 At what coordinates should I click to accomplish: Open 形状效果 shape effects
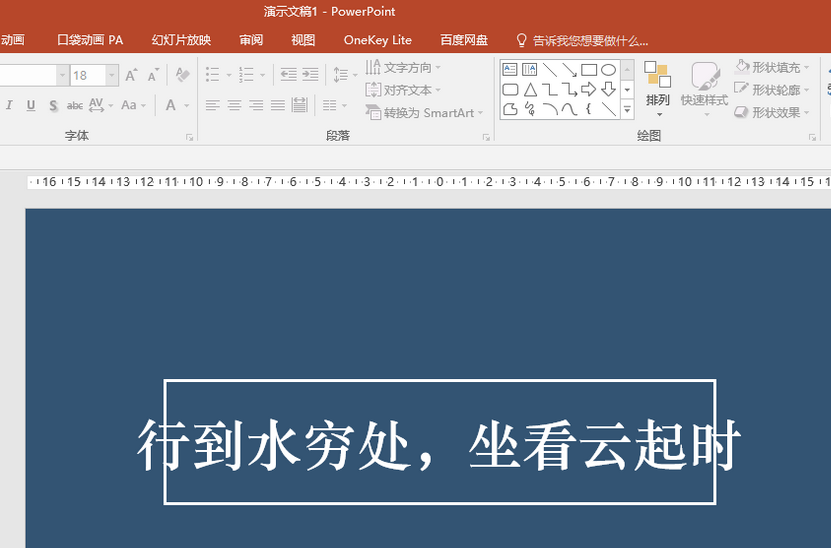772,112
